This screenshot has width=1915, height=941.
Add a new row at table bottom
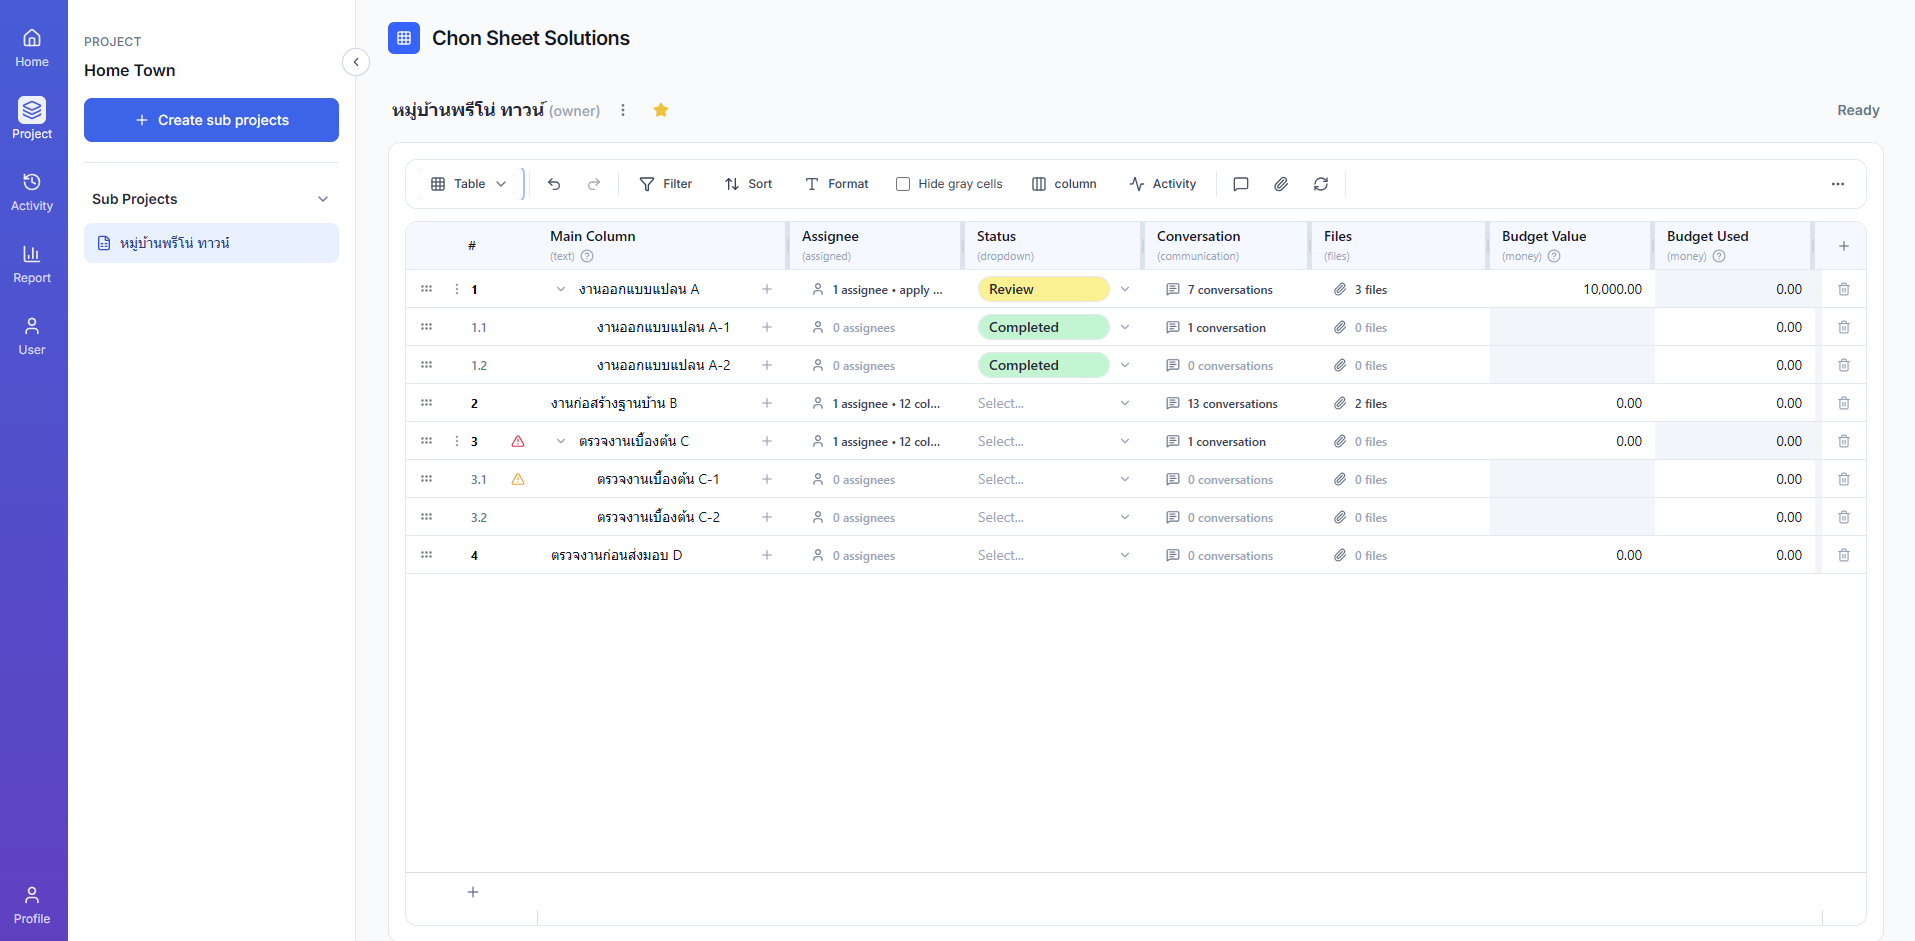tap(473, 892)
